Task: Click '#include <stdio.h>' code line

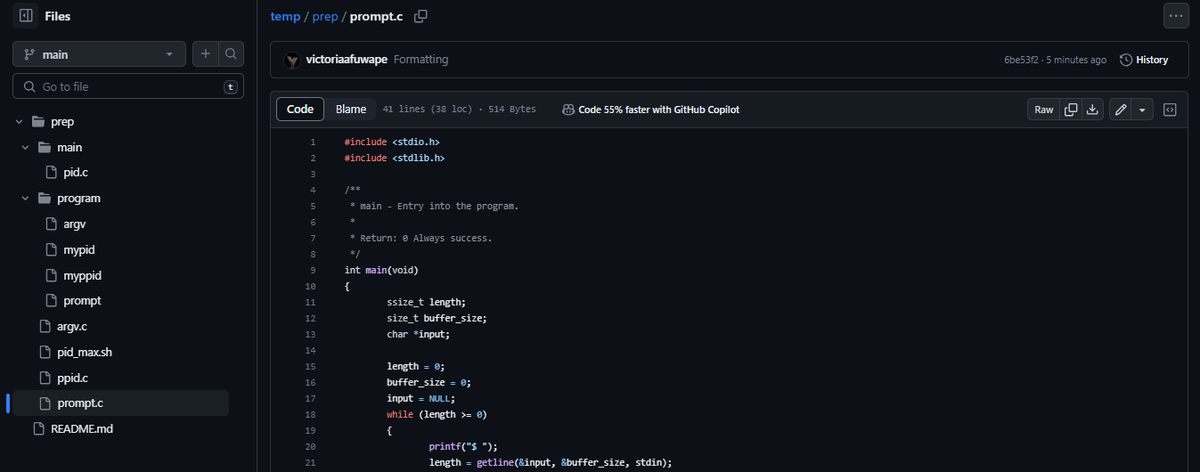Action: (392, 142)
